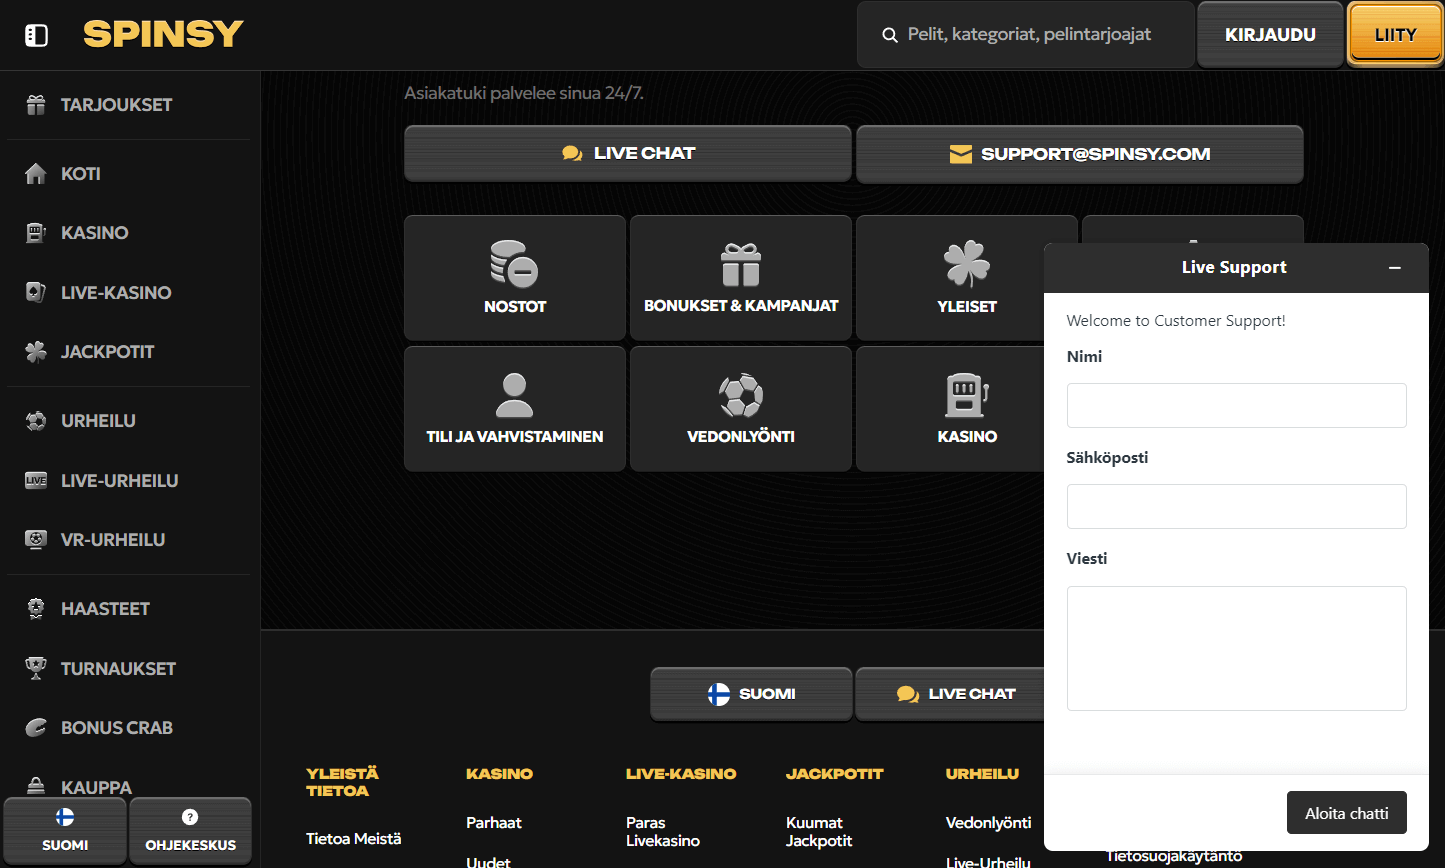Select the Koti house icon
The height and width of the screenshot is (868, 1445).
[36, 174]
